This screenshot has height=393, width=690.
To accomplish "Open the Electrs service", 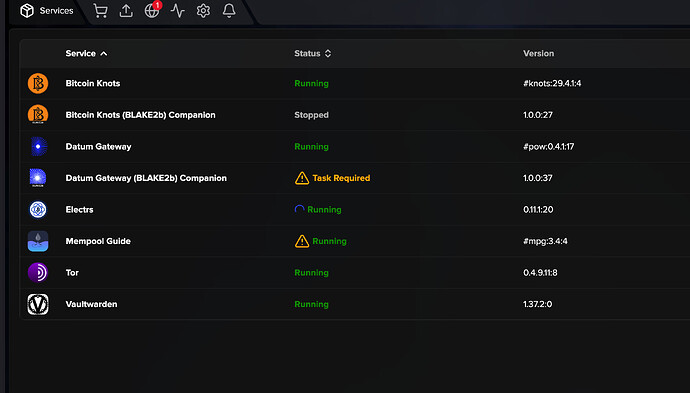I will tap(79, 209).
